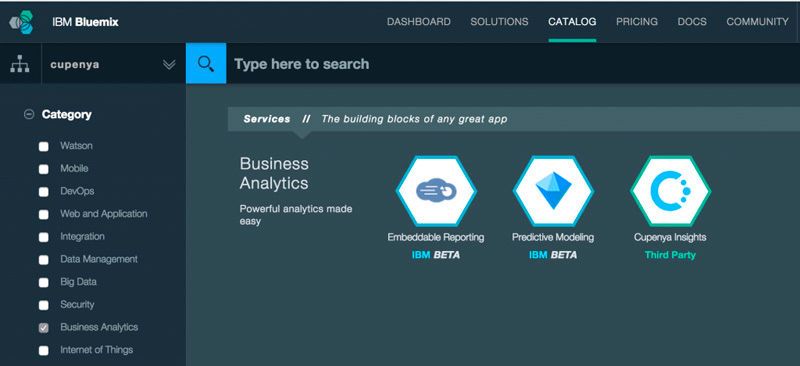Click the Predictive Modeling label
This screenshot has width=800, height=366.
[x=553, y=237]
